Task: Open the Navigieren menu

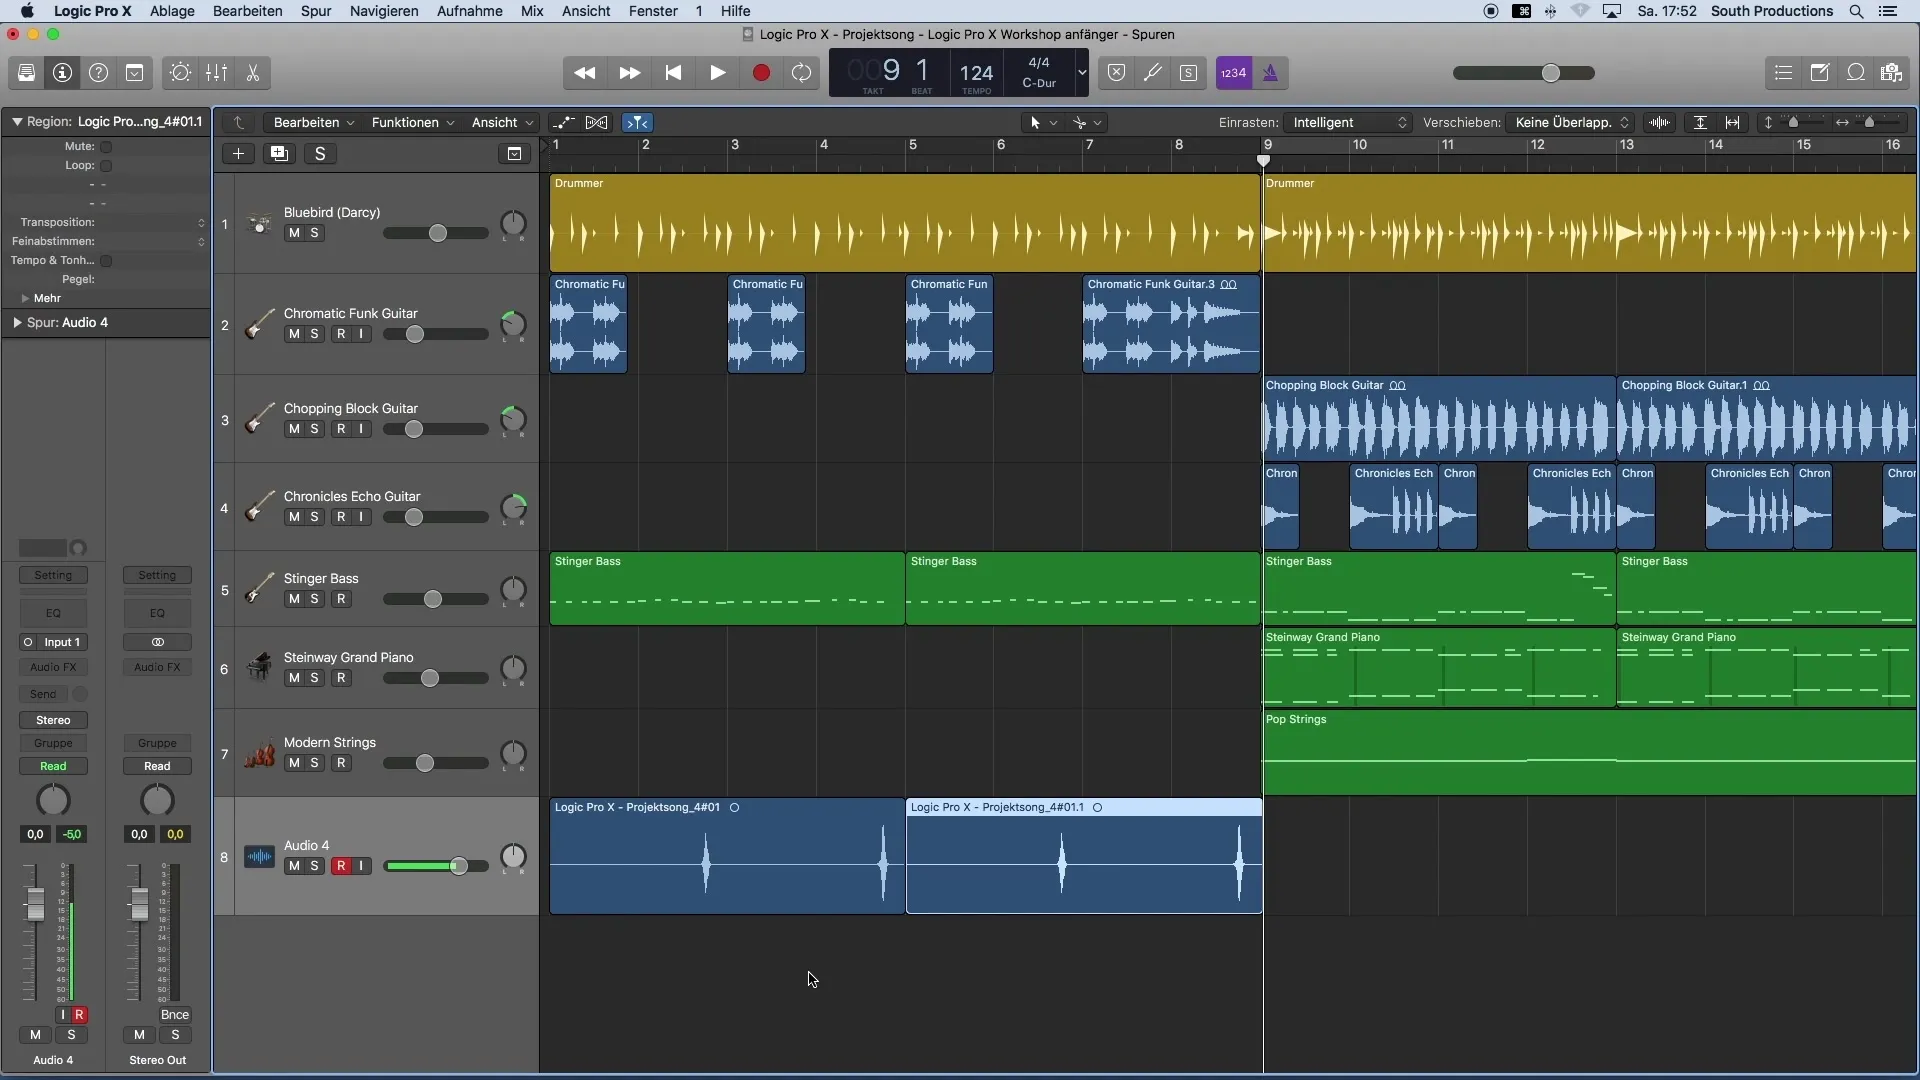Action: (x=384, y=11)
